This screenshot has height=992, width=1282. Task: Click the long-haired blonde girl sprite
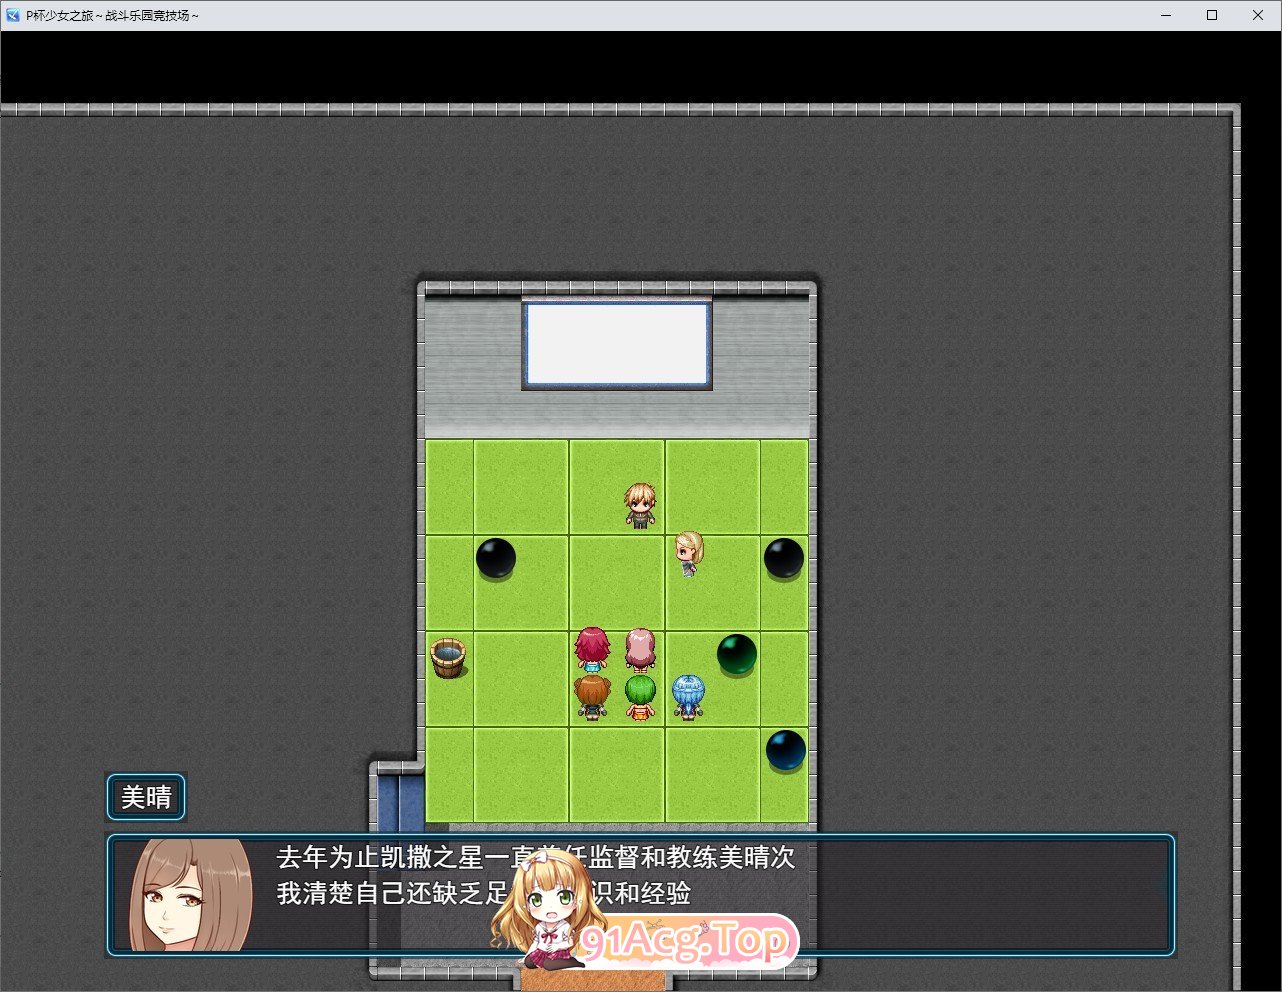pos(688,553)
